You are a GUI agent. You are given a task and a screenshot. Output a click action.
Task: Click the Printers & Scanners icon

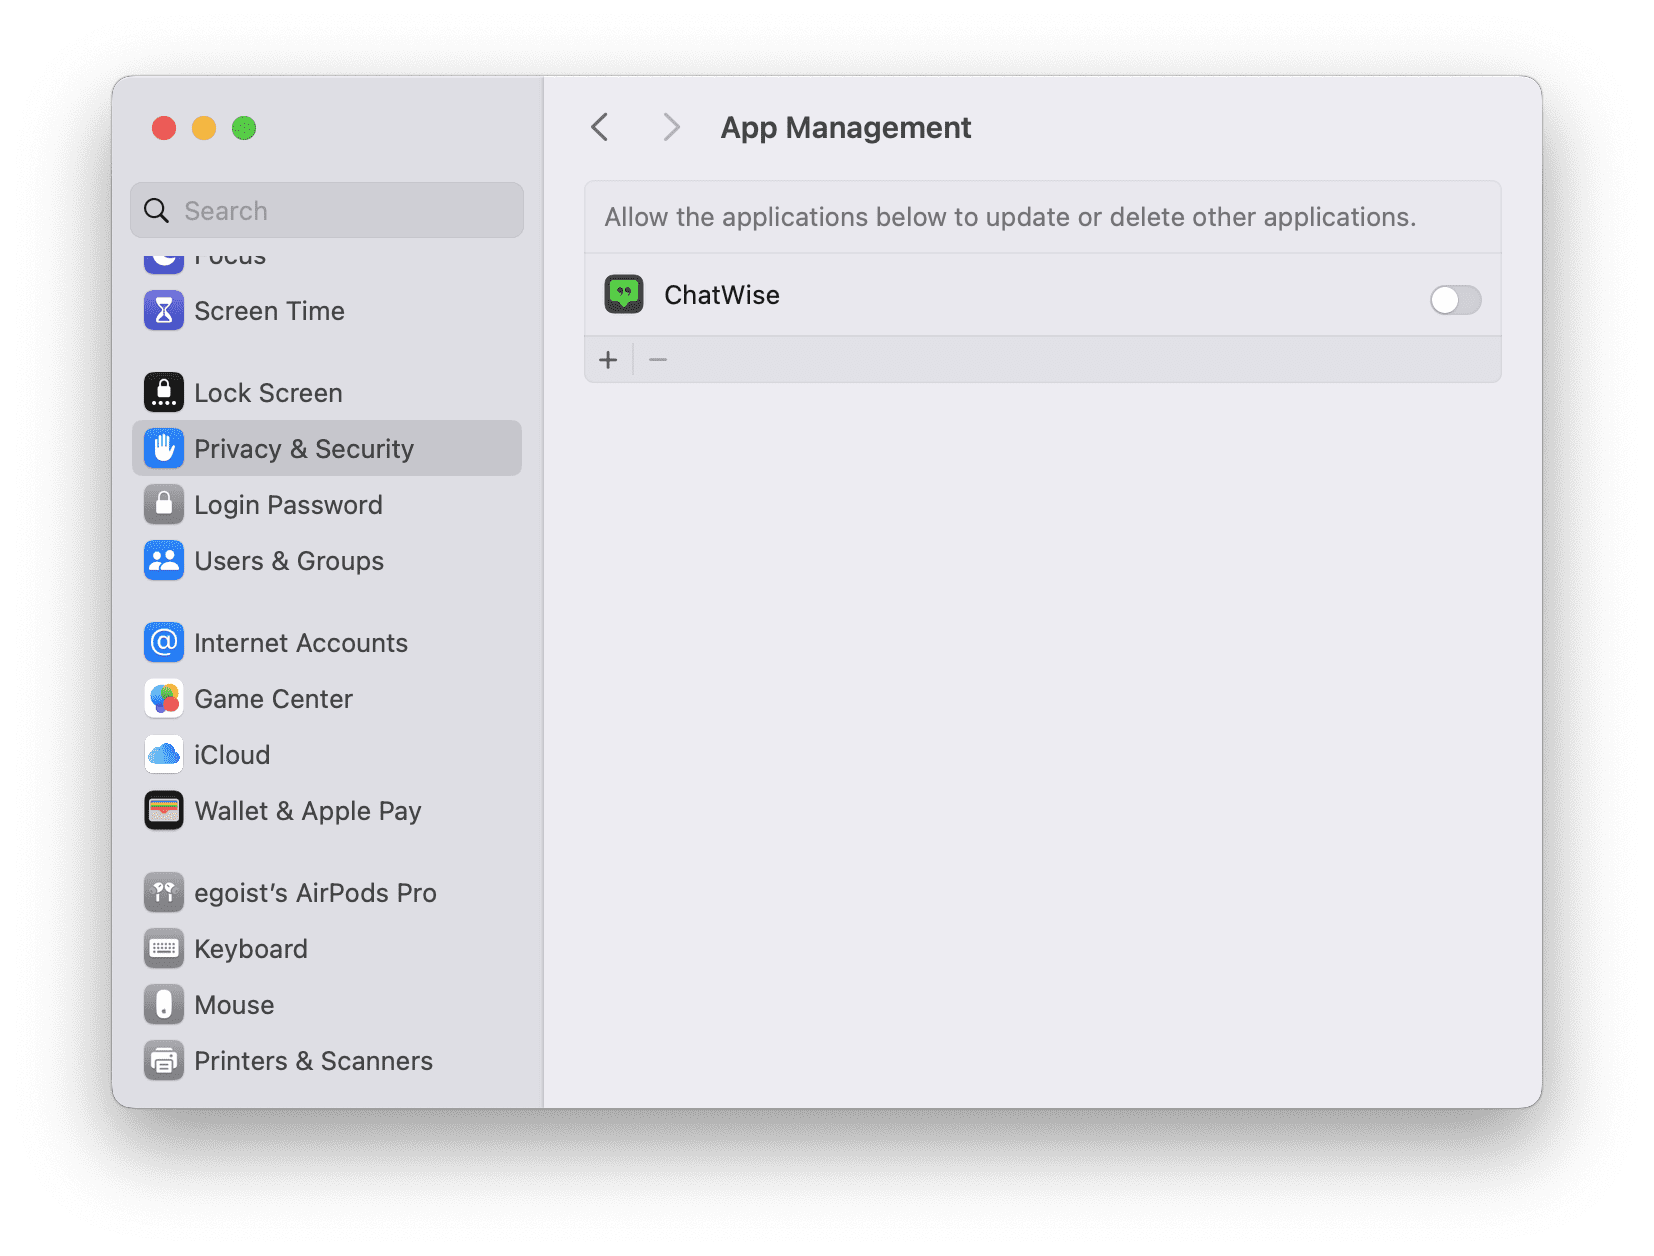tap(164, 1061)
